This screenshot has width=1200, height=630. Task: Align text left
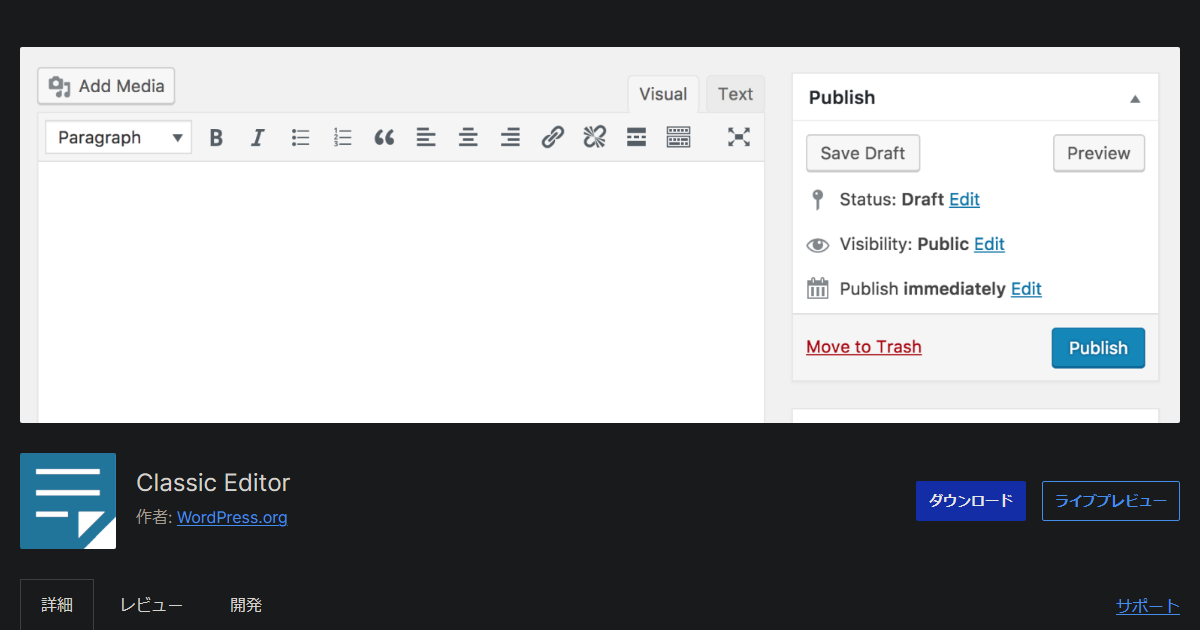point(426,138)
